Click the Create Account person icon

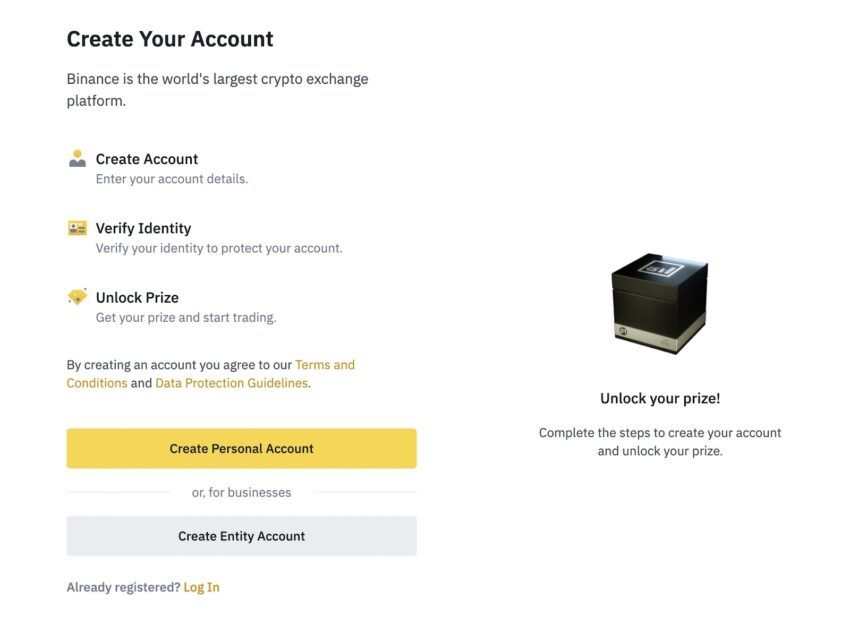78,158
